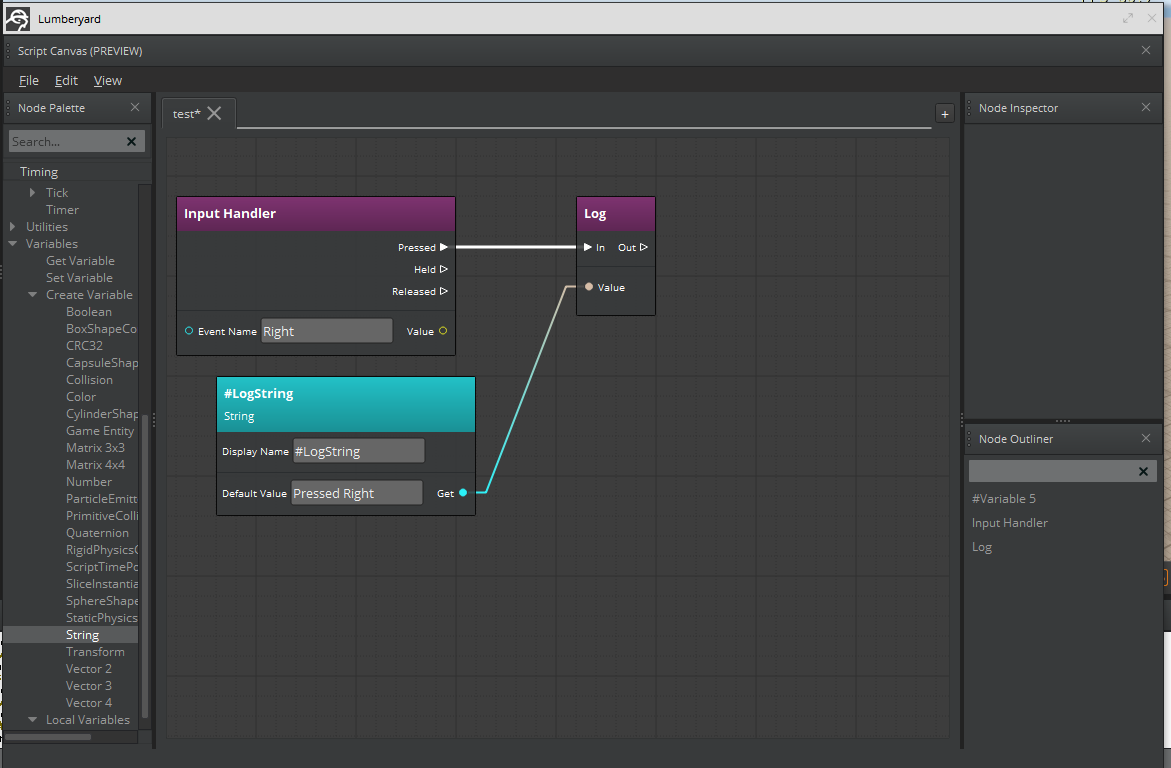
Task: Click the Log node In slot arrow
Action: [588, 247]
